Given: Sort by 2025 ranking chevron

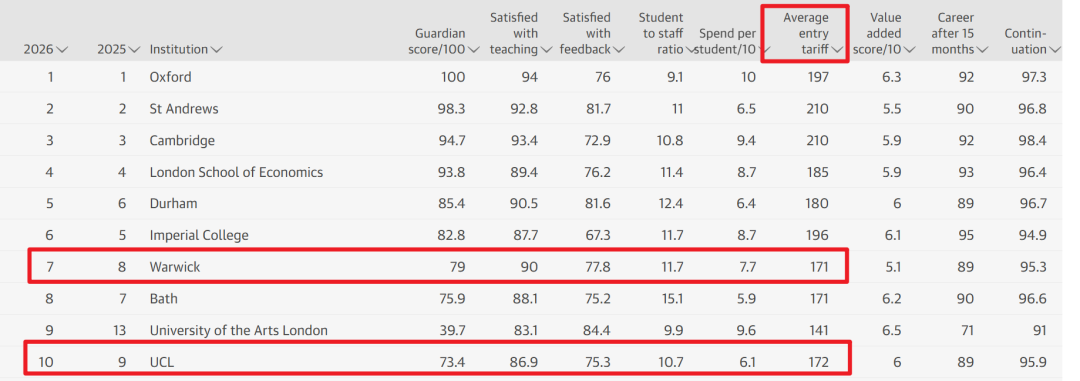Looking at the screenshot, I should point(134,50).
